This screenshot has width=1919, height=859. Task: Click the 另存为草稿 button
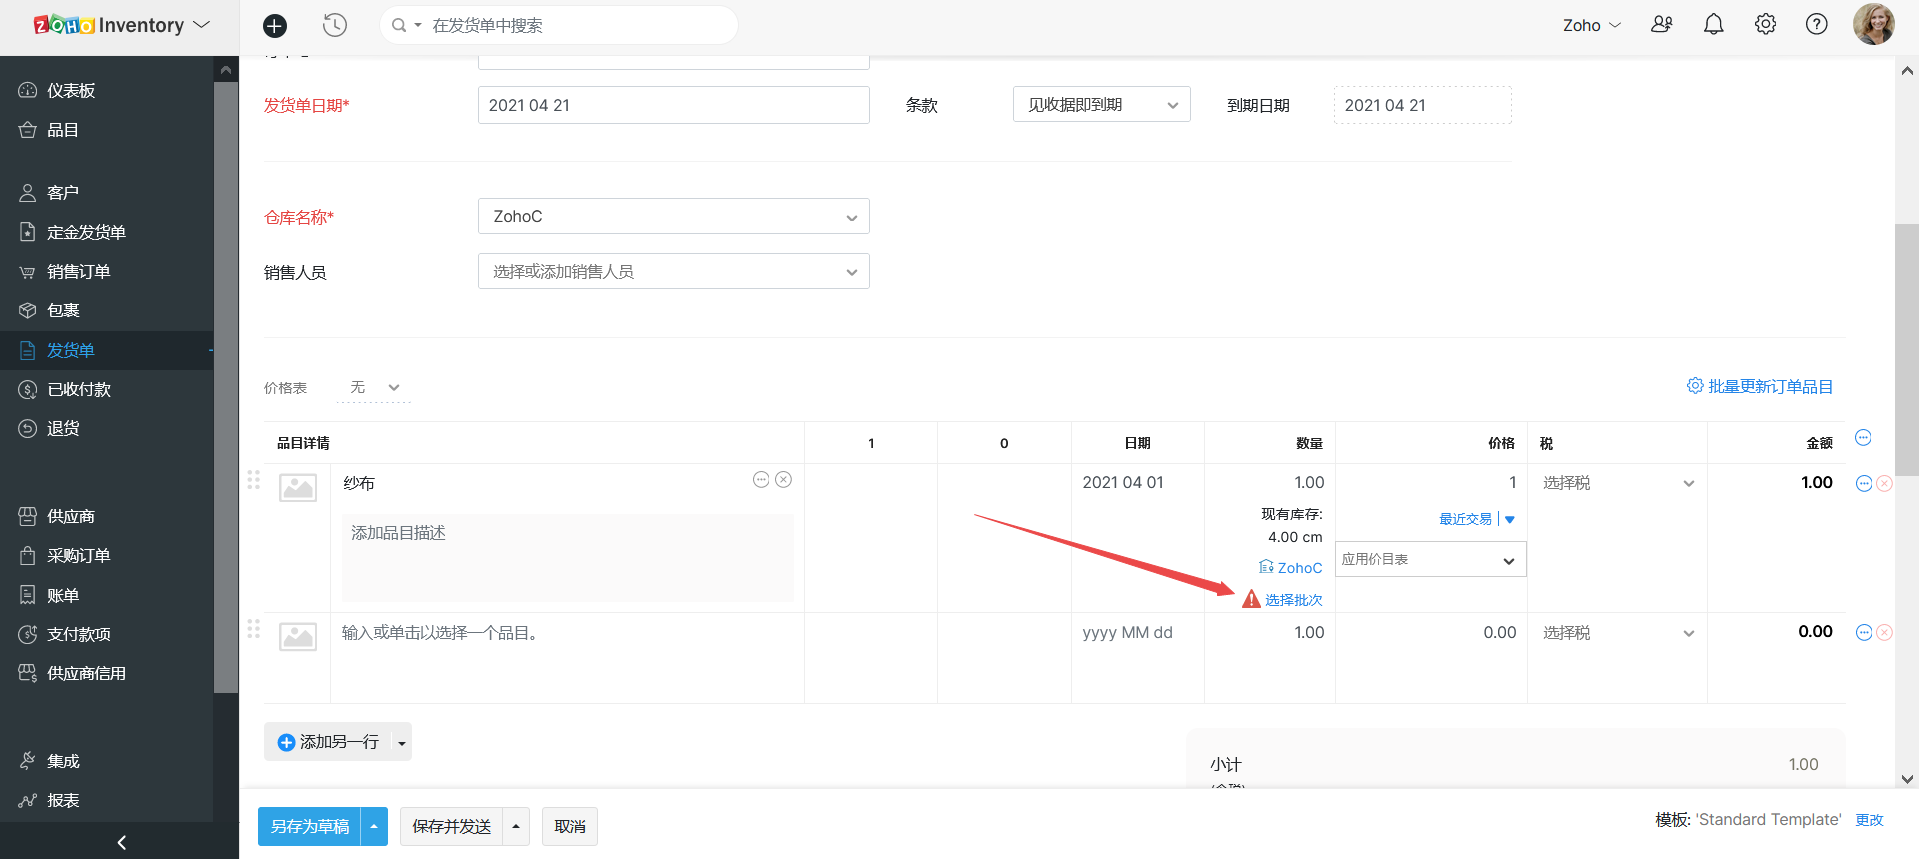[310, 827]
